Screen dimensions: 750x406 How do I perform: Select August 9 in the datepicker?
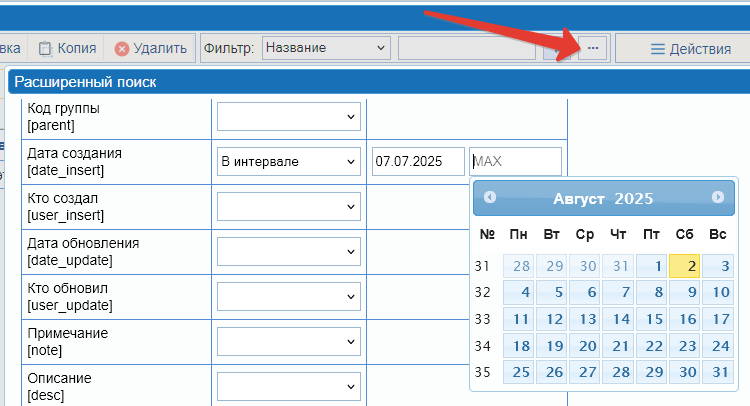coord(684,292)
